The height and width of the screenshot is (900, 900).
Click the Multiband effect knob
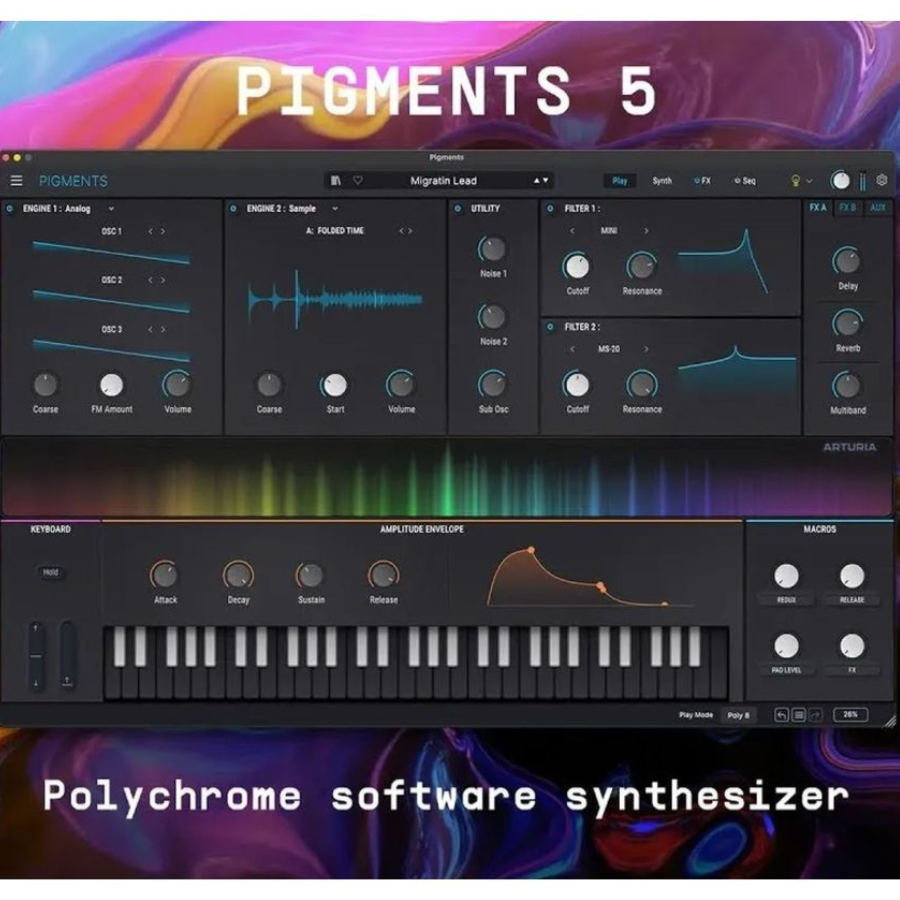click(x=847, y=386)
